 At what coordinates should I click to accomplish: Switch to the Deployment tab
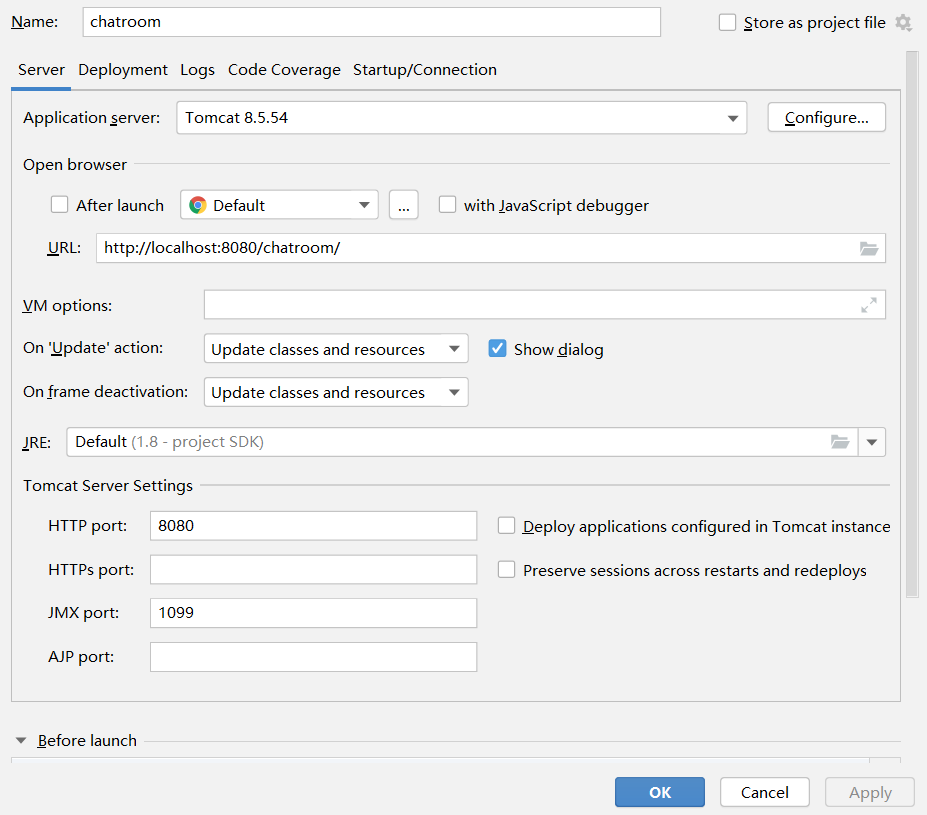click(122, 70)
